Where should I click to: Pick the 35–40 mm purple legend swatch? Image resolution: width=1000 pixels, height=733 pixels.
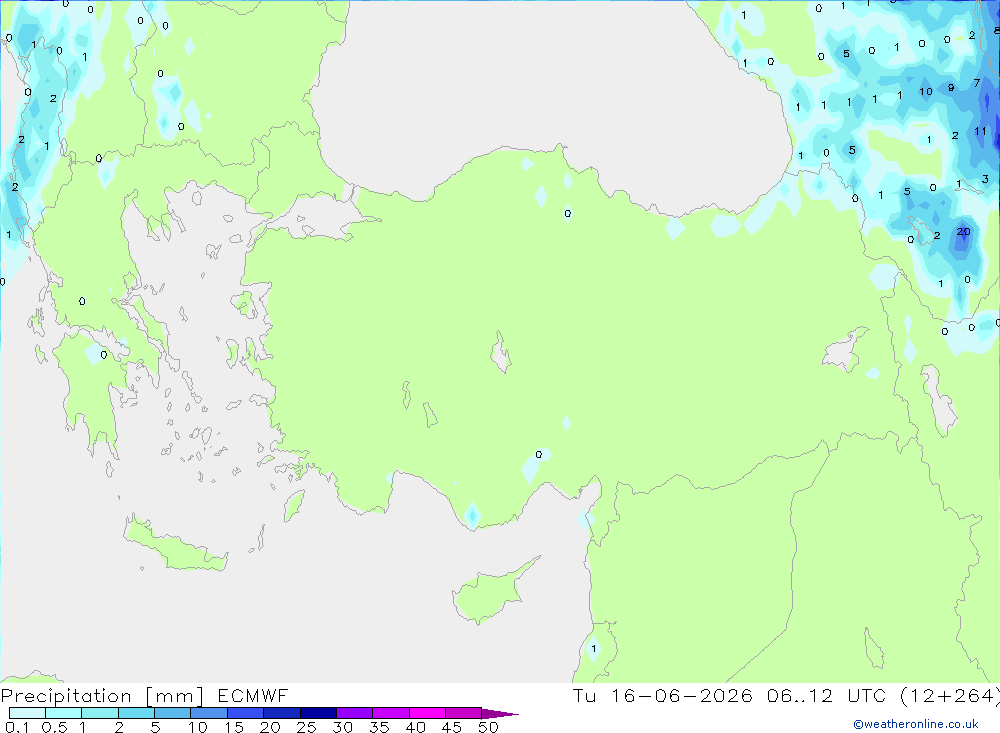coord(390,713)
